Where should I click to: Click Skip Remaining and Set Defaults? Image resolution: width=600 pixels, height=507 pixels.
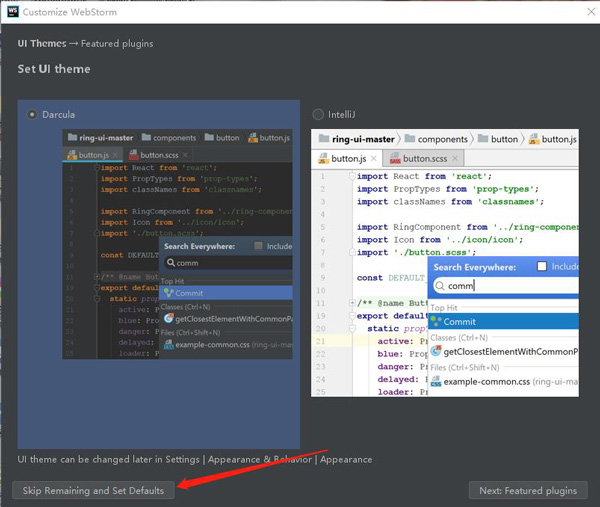click(93, 490)
